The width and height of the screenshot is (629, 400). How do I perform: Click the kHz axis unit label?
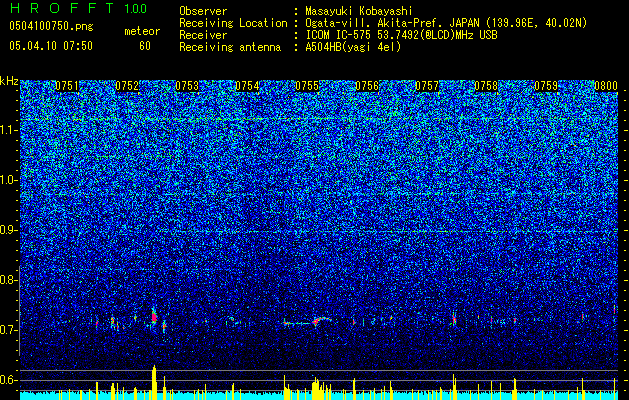[x=9, y=81]
